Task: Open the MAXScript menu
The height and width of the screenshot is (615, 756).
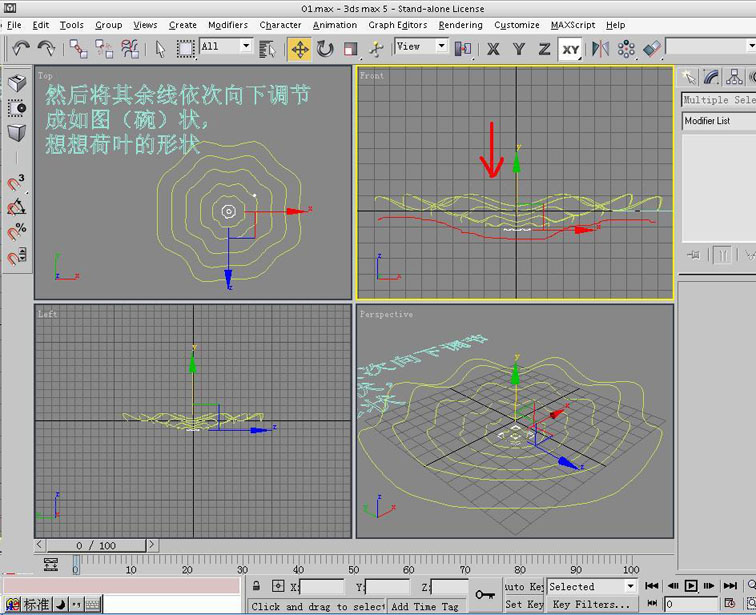Action: click(x=573, y=25)
